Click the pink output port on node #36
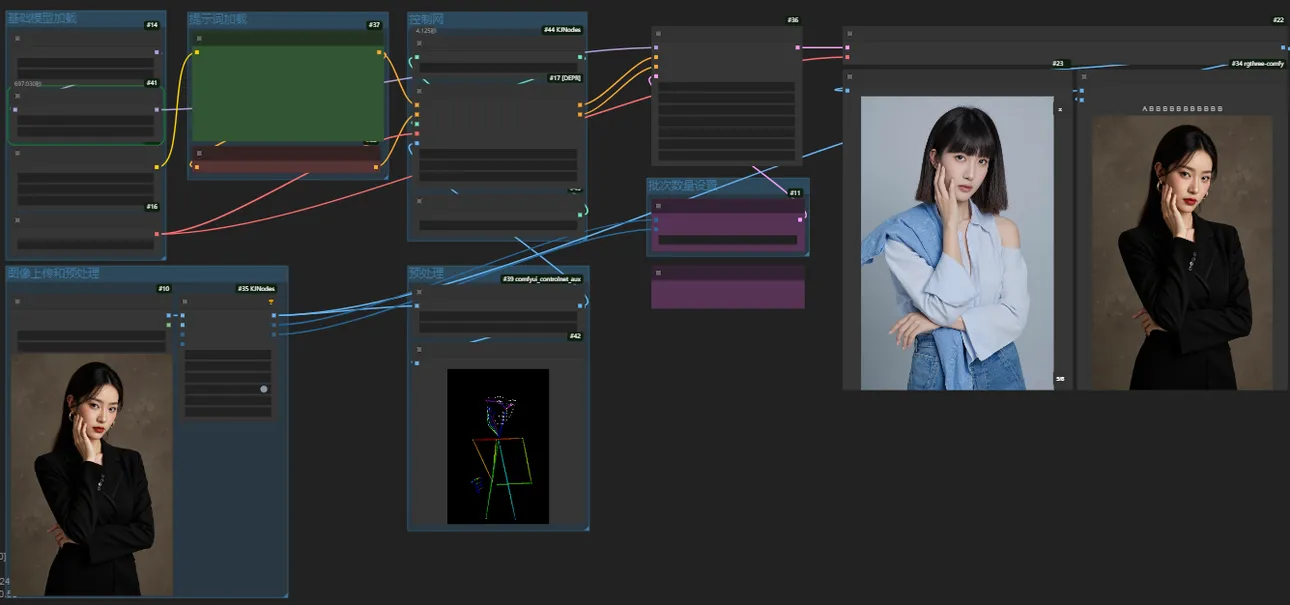This screenshot has height=605, width=1290. [798, 47]
